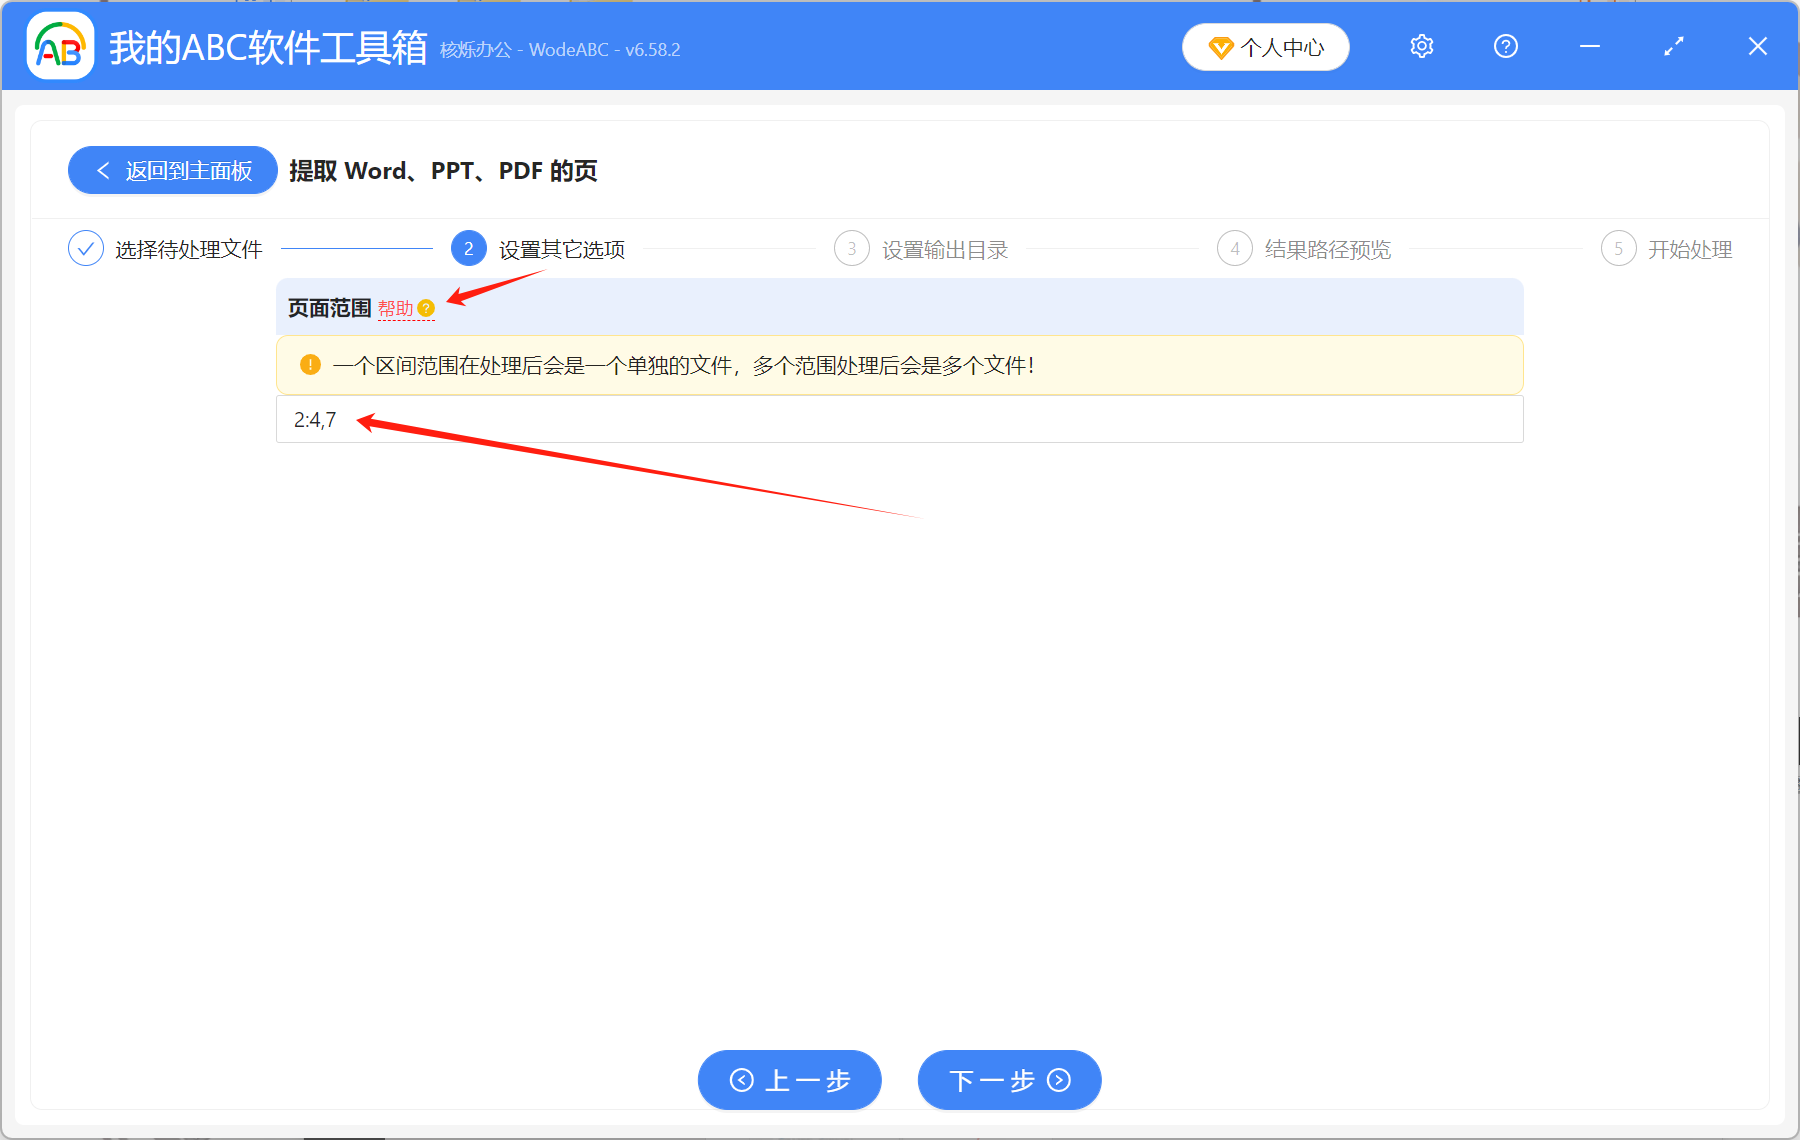Image resolution: width=1800 pixels, height=1140 pixels.
Task: Click the fullscreen expand icon in title bar
Action: (x=1673, y=46)
